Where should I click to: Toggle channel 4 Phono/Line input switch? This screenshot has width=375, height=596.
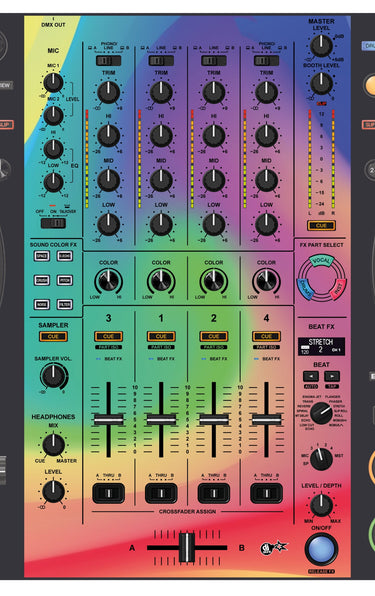point(266,60)
